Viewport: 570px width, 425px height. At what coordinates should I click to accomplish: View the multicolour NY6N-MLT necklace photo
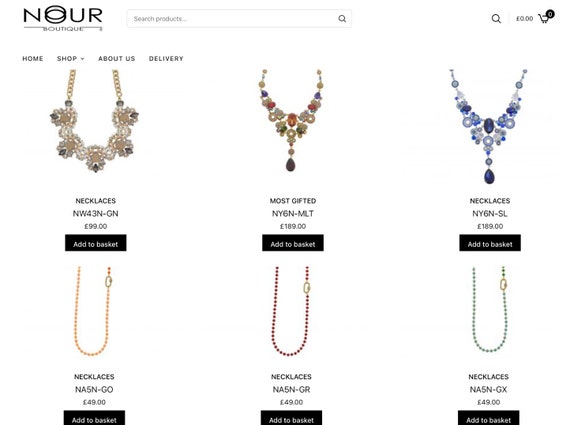[291, 121]
